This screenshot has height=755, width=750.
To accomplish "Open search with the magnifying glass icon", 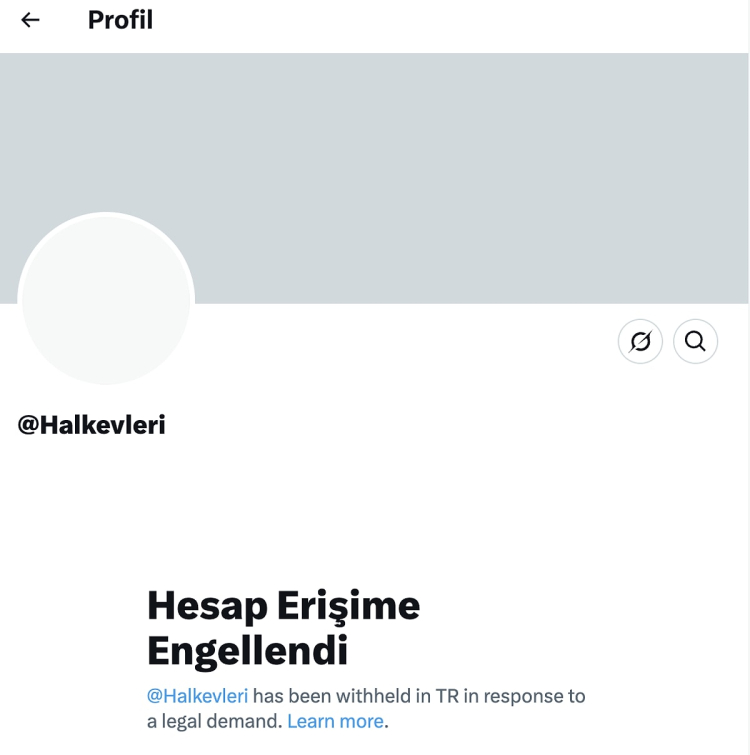I will tap(695, 342).
